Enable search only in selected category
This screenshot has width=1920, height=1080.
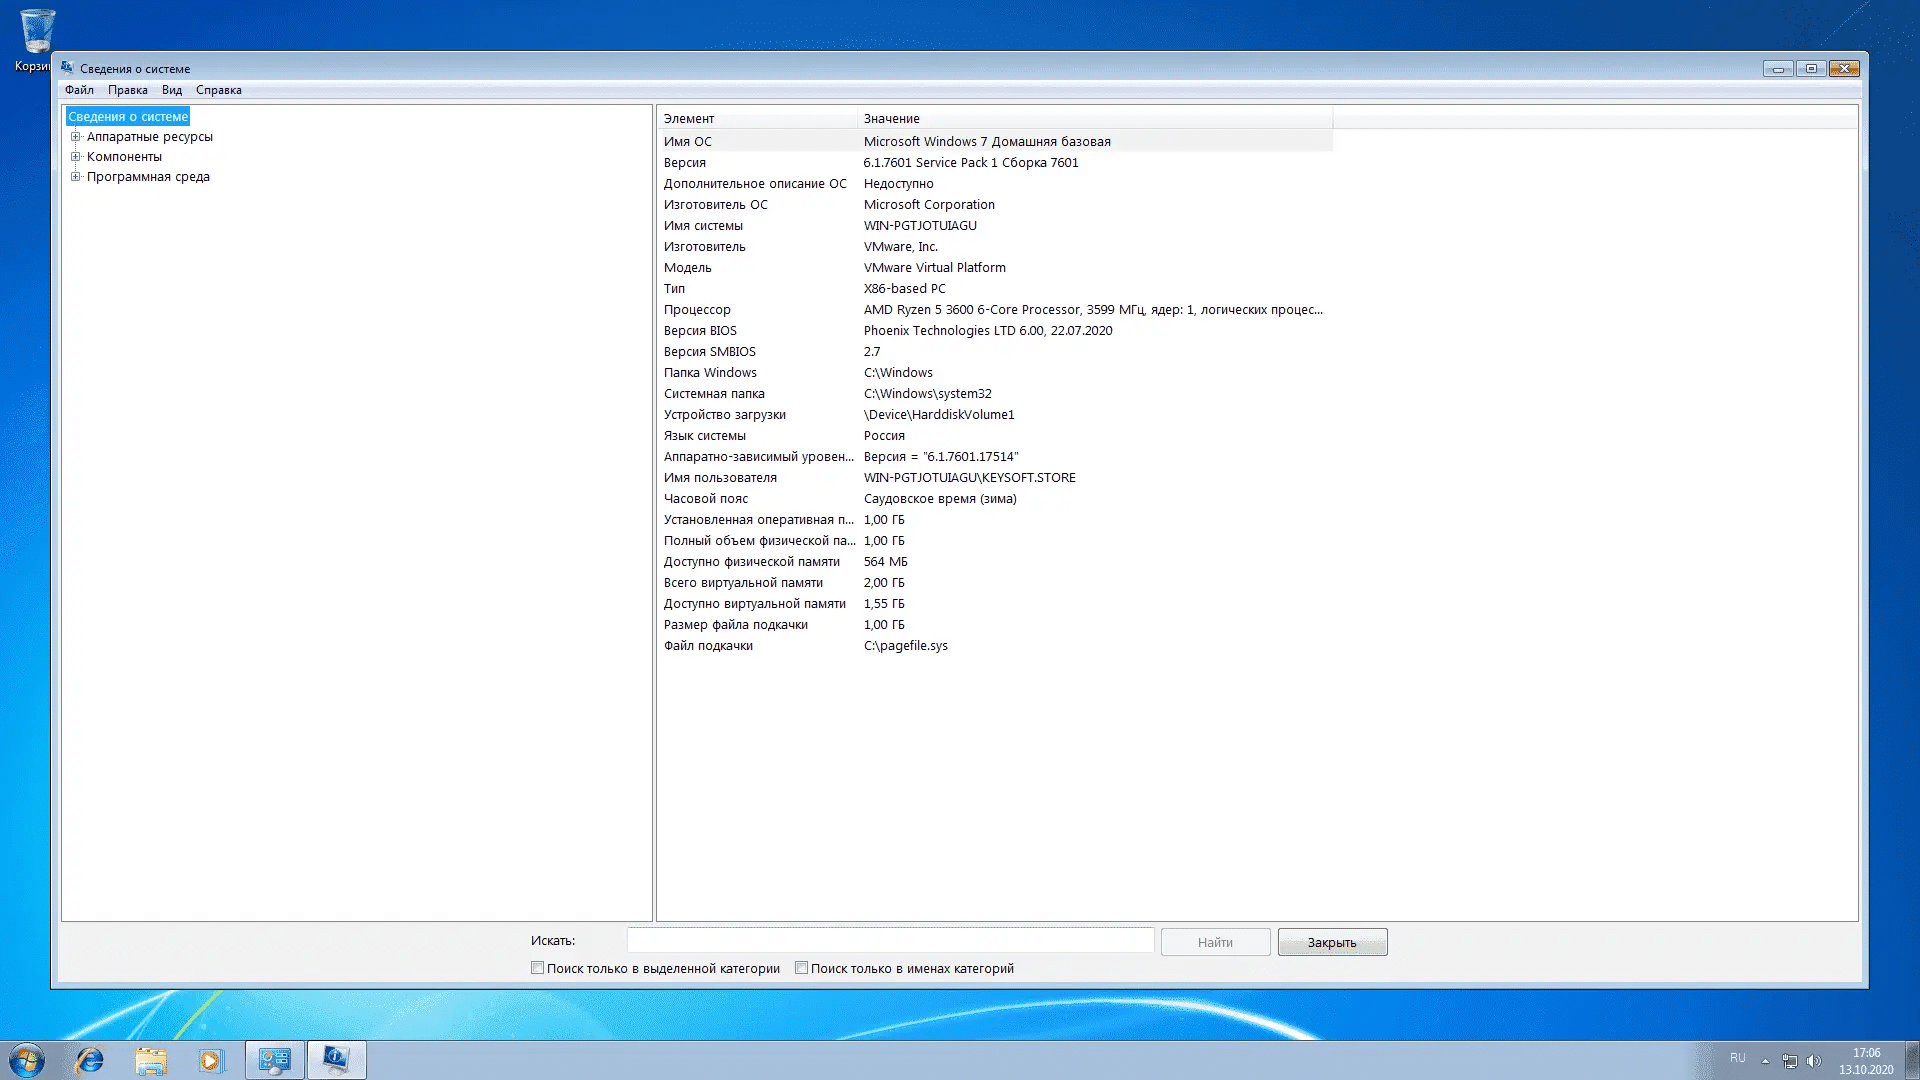click(x=538, y=968)
